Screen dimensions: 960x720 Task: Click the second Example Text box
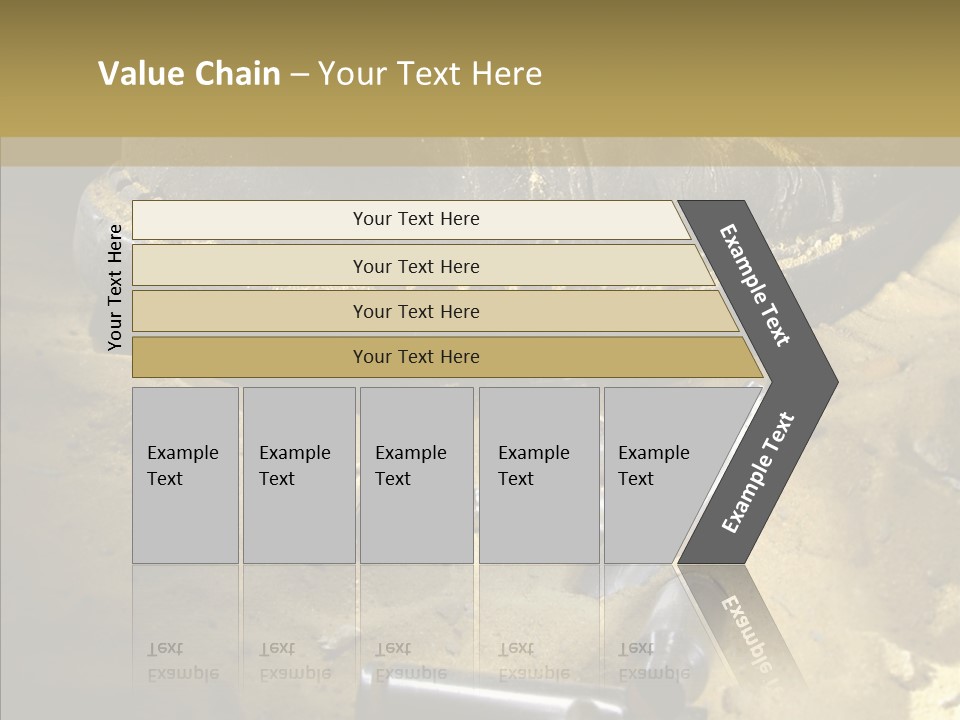[x=298, y=475]
